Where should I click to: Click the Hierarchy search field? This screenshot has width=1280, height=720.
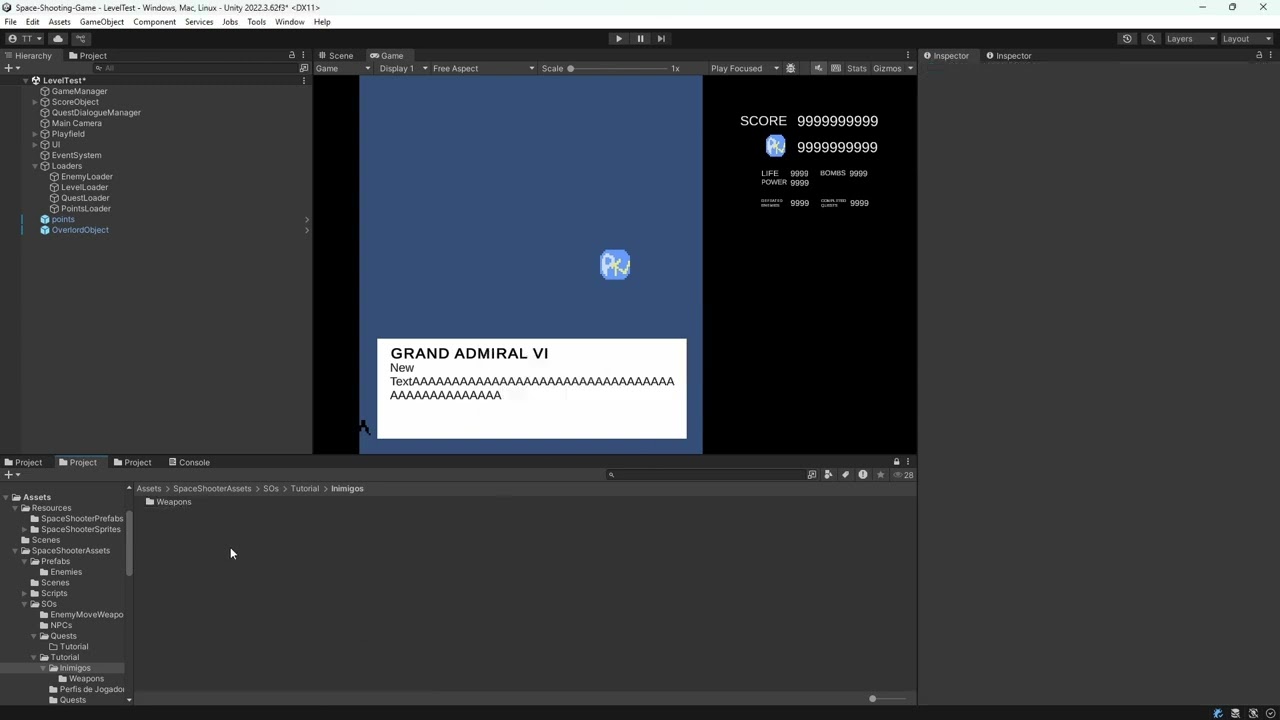(195, 68)
